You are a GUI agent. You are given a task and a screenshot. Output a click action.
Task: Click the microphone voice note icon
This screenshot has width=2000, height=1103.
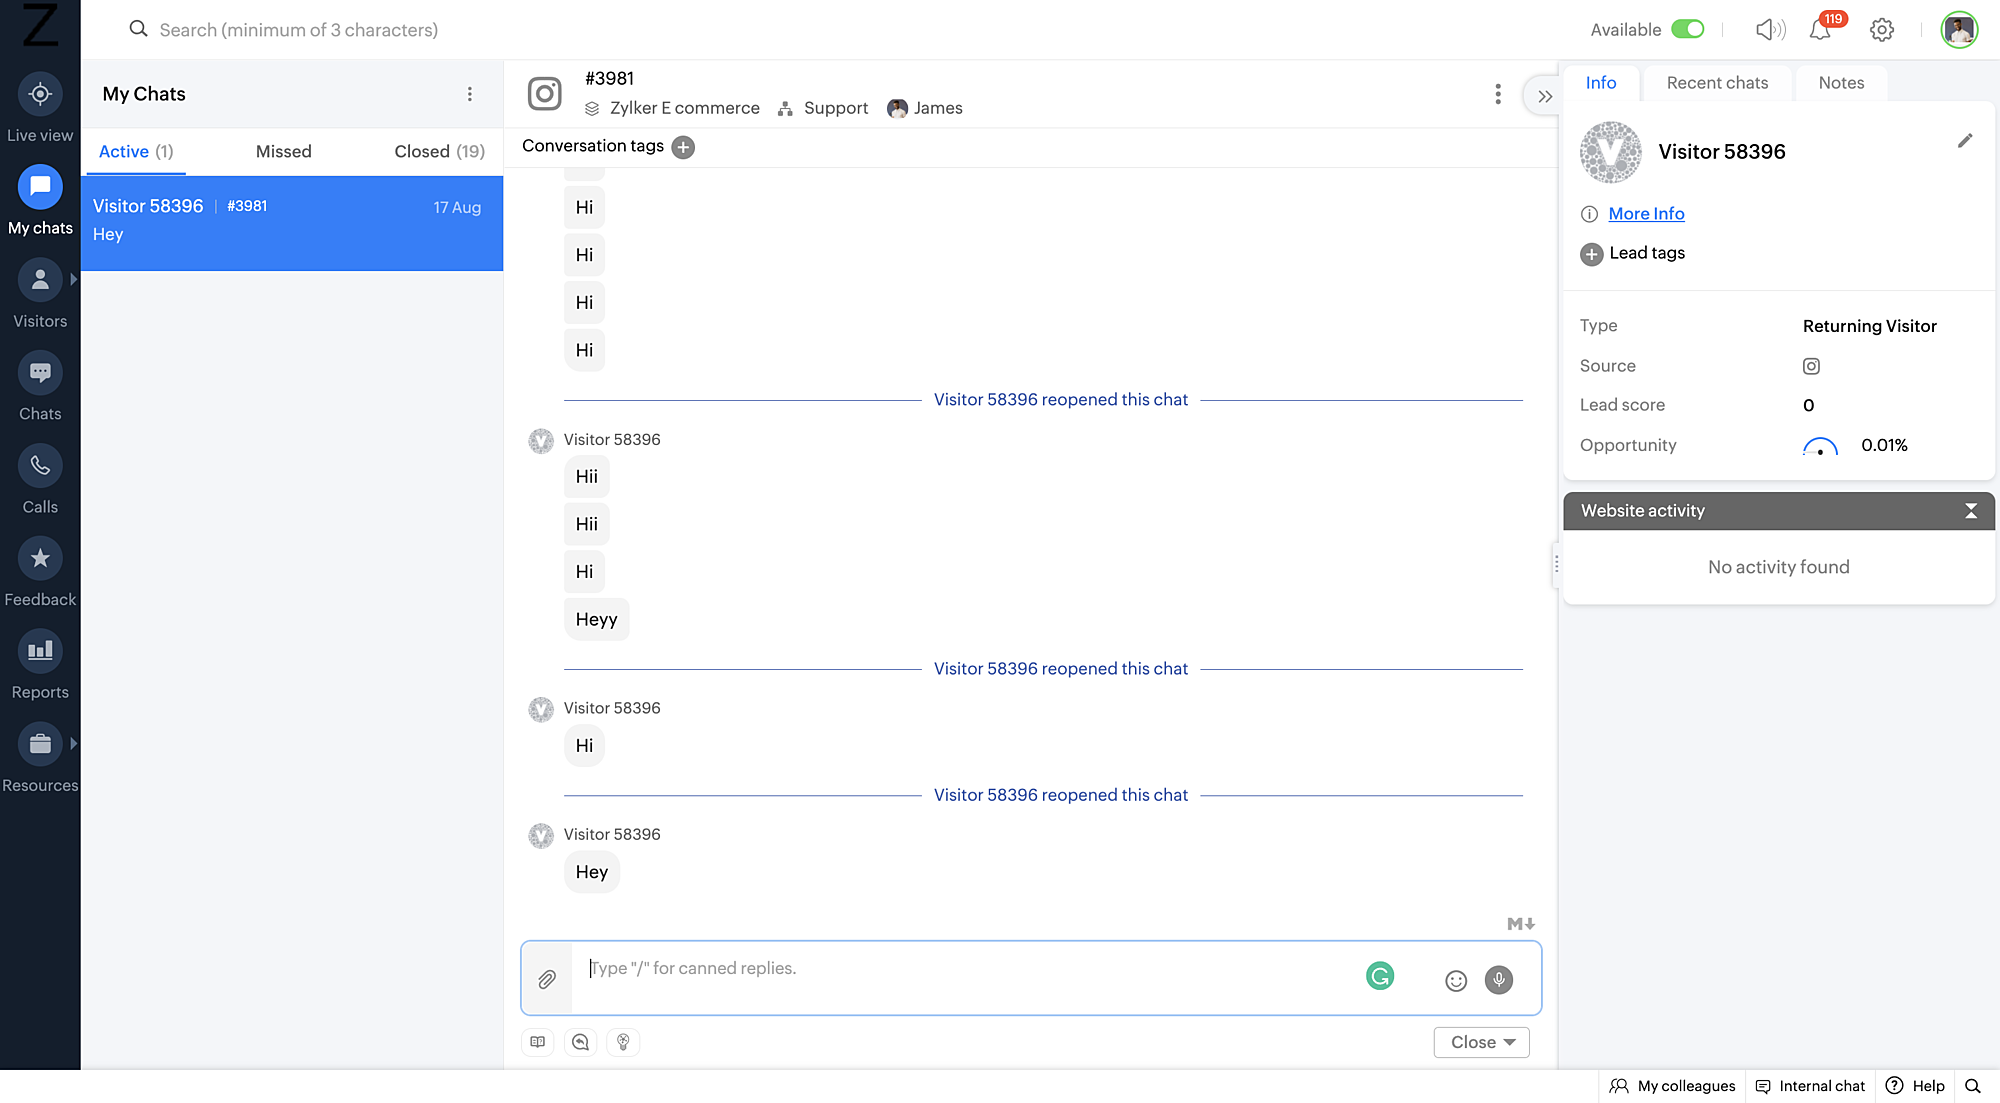1498,980
